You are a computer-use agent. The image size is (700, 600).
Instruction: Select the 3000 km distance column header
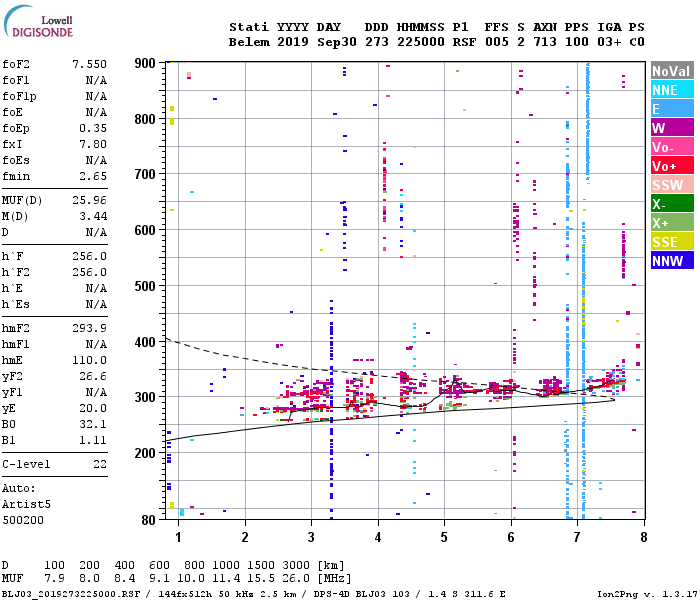coord(296,566)
